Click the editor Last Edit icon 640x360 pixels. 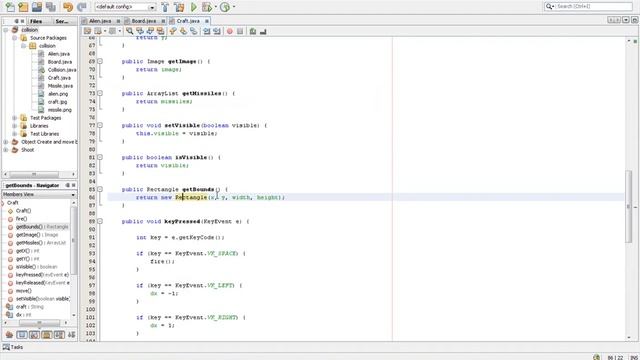tap(87, 31)
